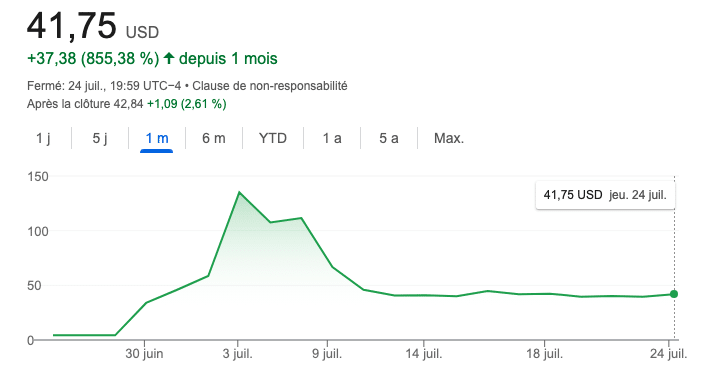Viewport: 702px width, 377px height.
Task: Select the 1 j time range tab
Action: click(x=43, y=138)
